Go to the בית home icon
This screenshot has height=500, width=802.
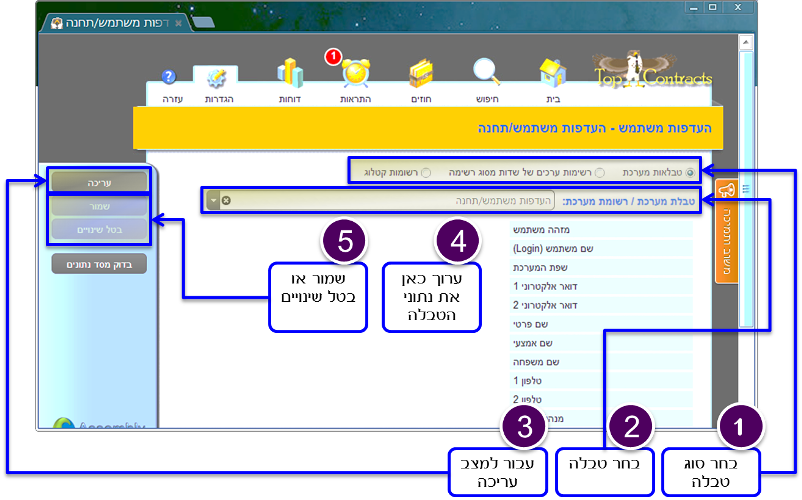point(553,73)
